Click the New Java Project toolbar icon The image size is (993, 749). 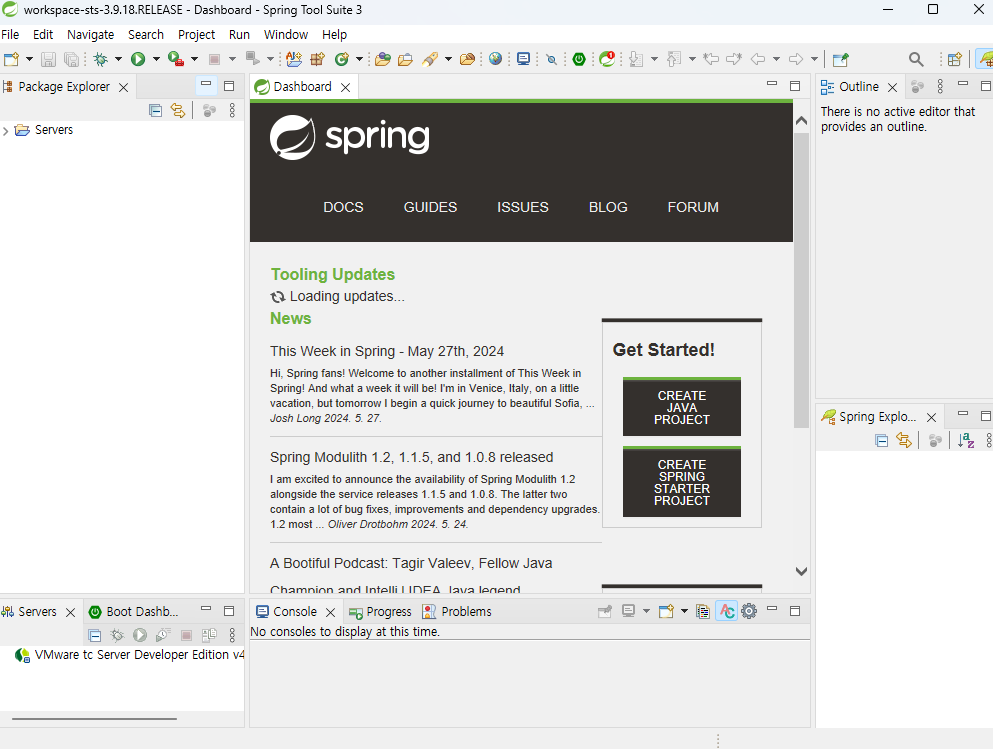[294, 60]
